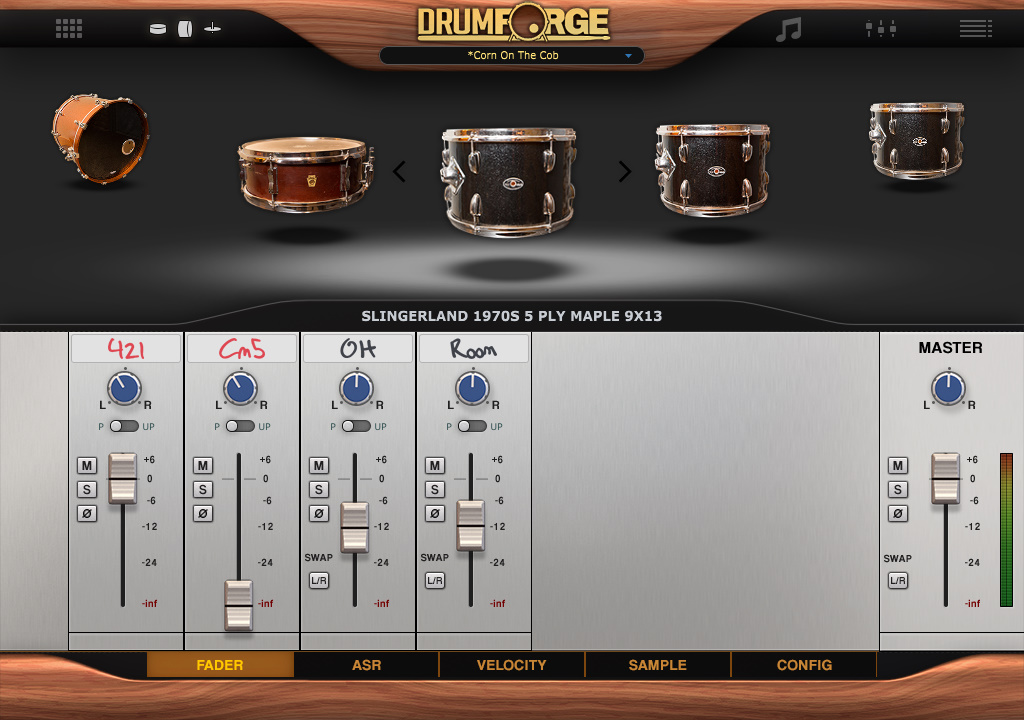Click the MASTER heading text
Image resolution: width=1024 pixels, height=720 pixels.
(x=950, y=348)
